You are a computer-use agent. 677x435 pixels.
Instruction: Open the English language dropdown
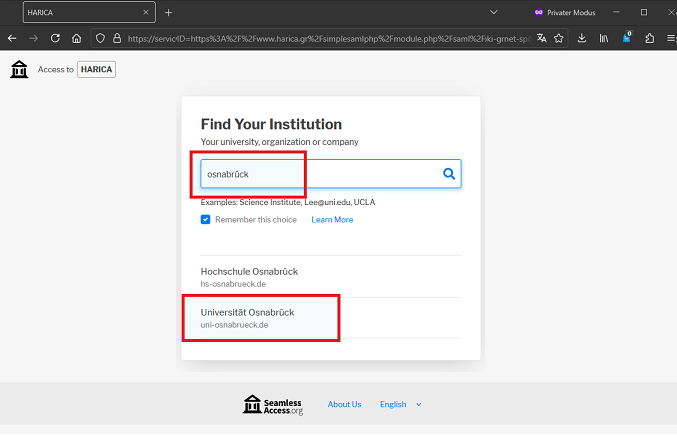(400, 404)
